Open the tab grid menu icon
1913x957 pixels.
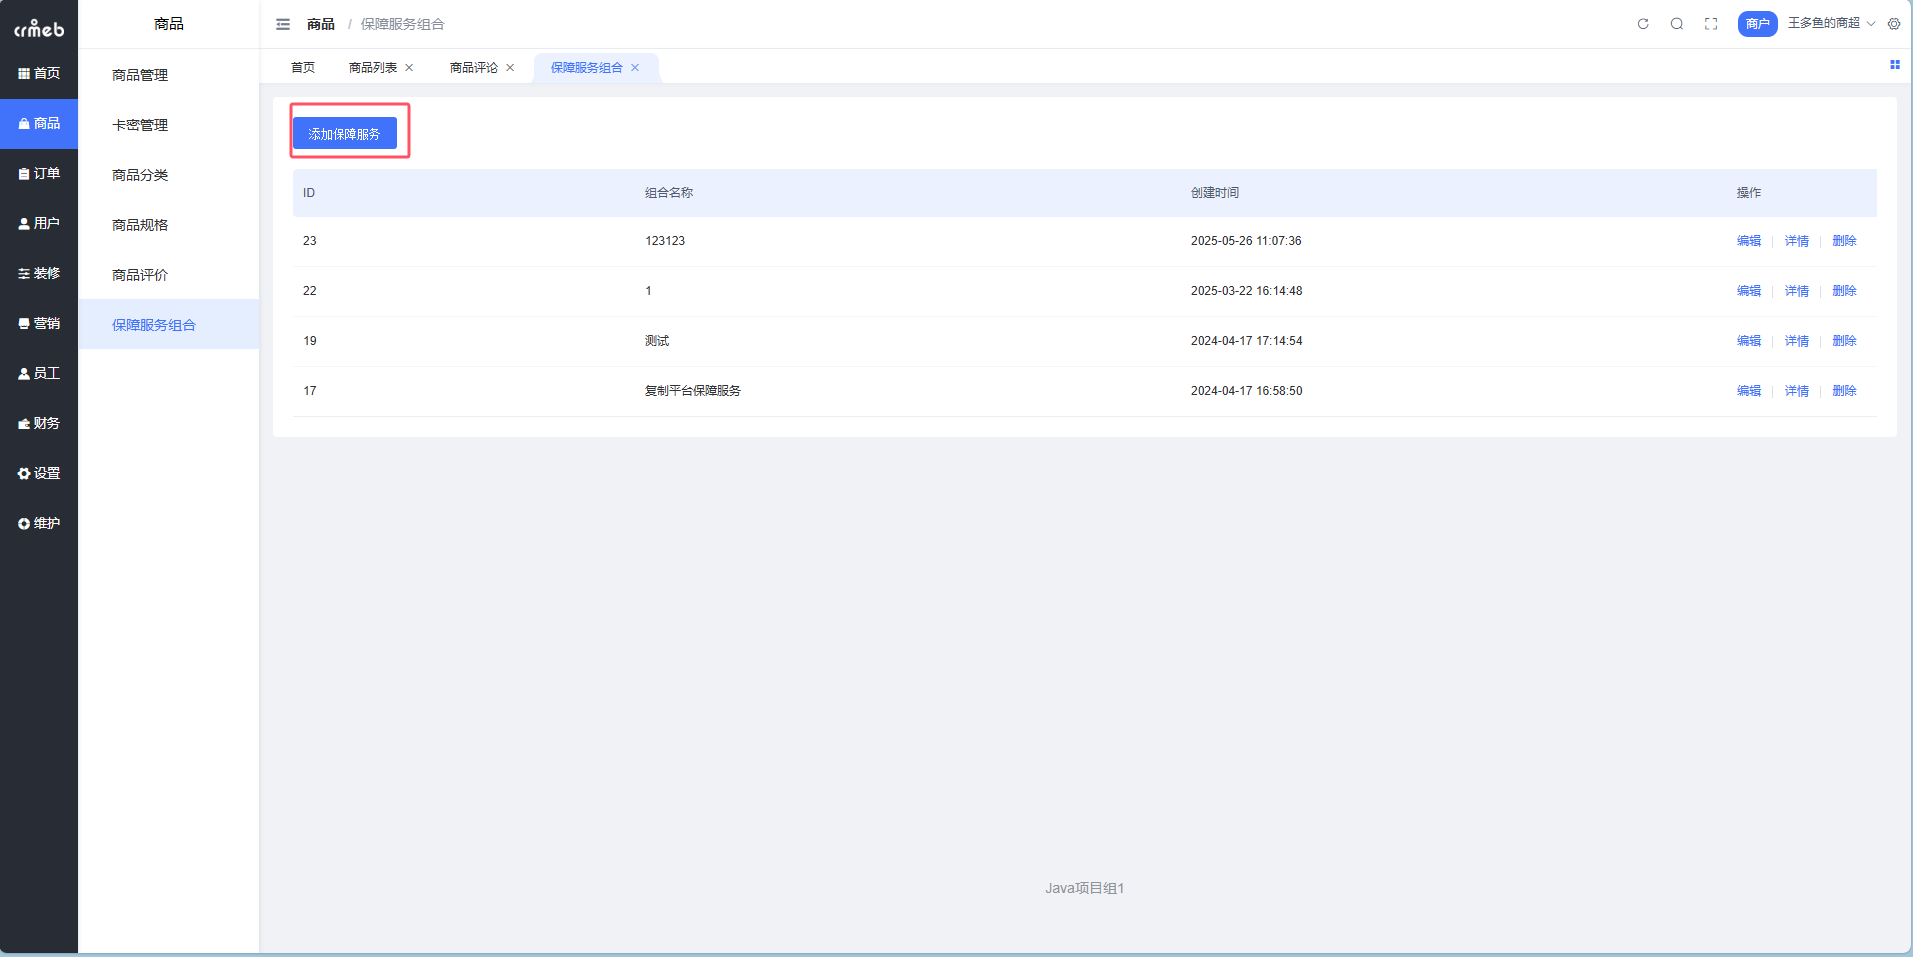pos(1894,65)
